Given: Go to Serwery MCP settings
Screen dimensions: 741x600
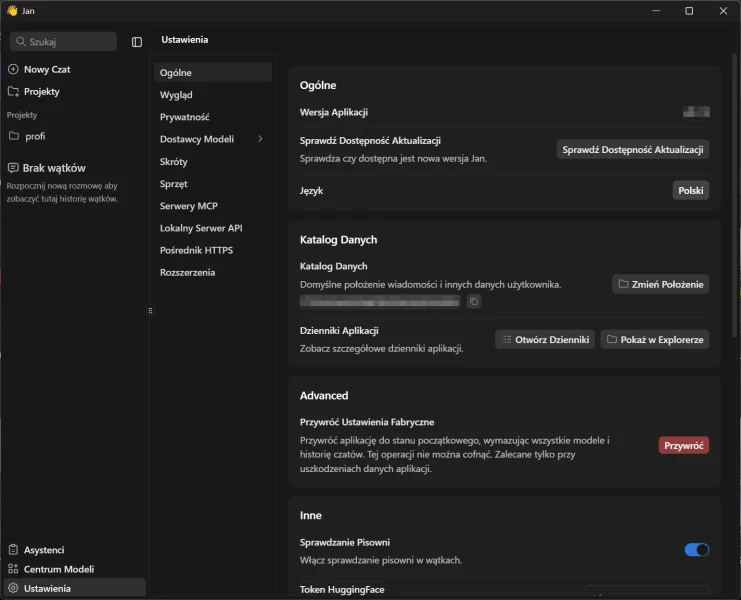Looking at the screenshot, I should [x=188, y=206].
